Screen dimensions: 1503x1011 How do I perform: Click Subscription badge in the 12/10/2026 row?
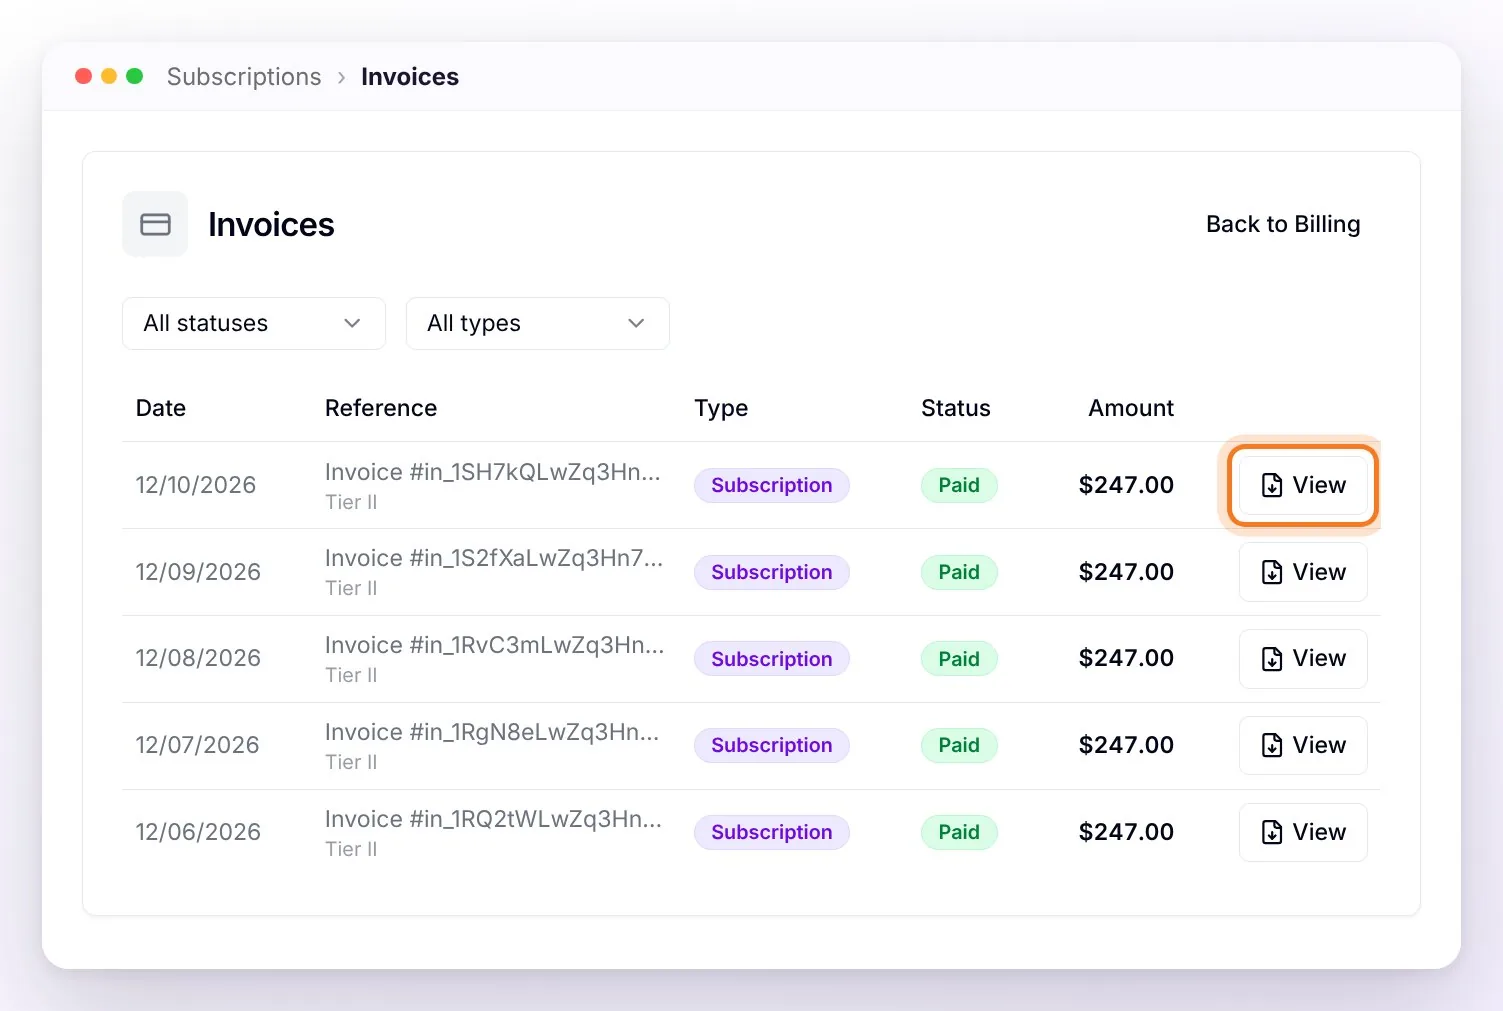(772, 485)
